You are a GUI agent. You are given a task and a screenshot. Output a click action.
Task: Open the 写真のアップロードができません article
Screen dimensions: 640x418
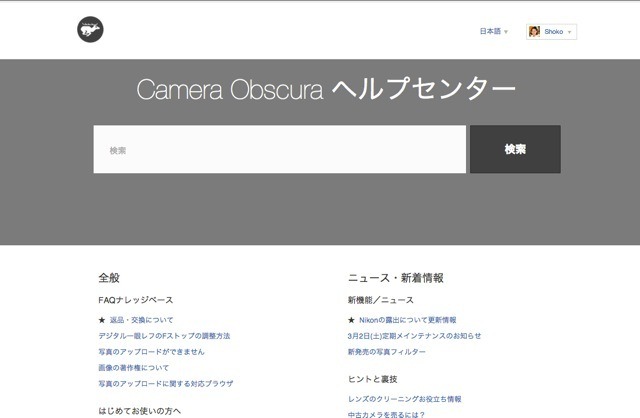tap(151, 352)
